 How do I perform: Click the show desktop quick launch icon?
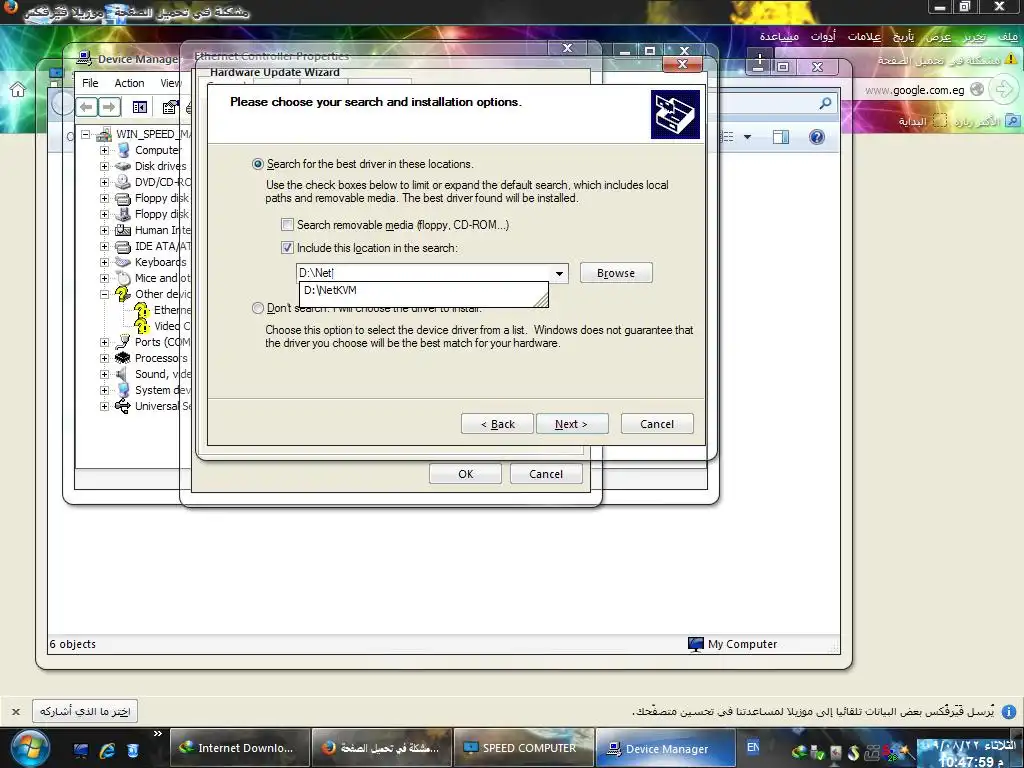coord(81,750)
